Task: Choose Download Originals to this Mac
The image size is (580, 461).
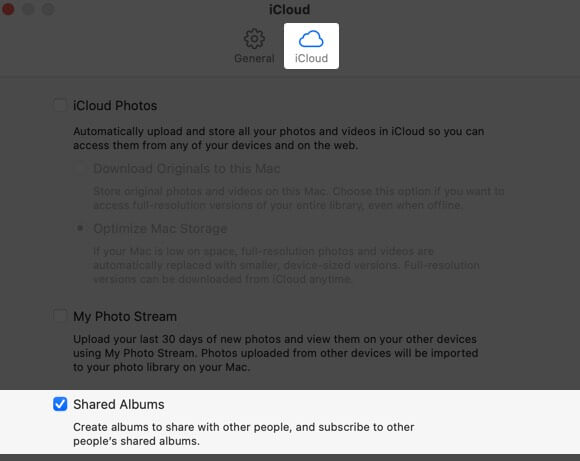Action: coord(80,169)
